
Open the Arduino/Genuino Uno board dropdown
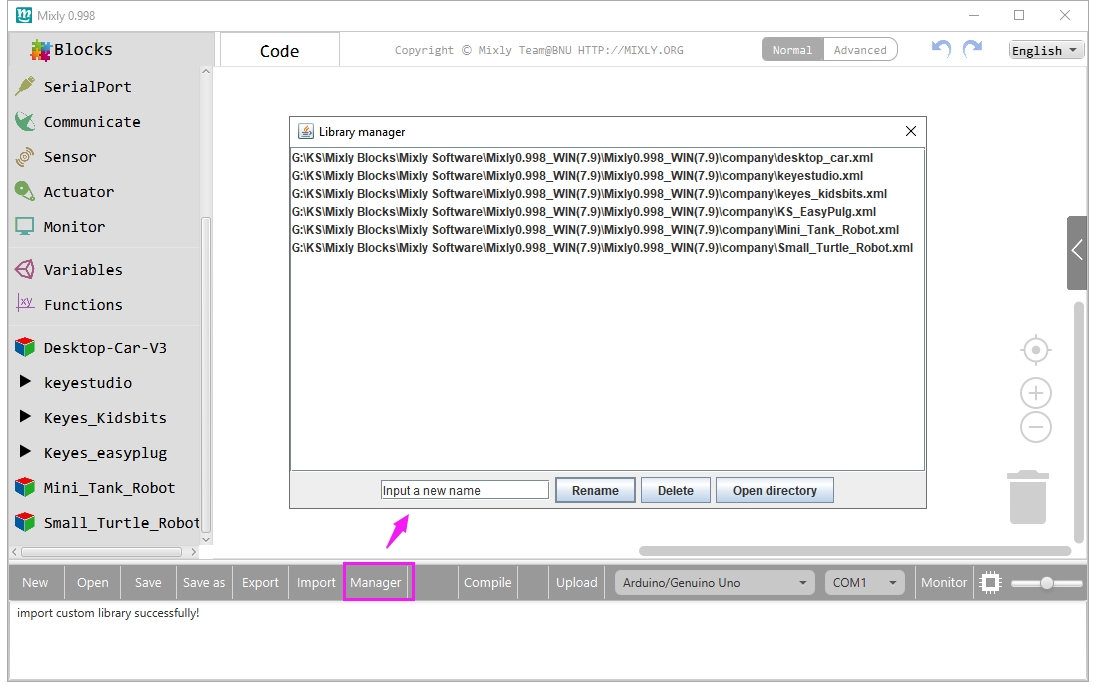pyautogui.click(x=714, y=583)
